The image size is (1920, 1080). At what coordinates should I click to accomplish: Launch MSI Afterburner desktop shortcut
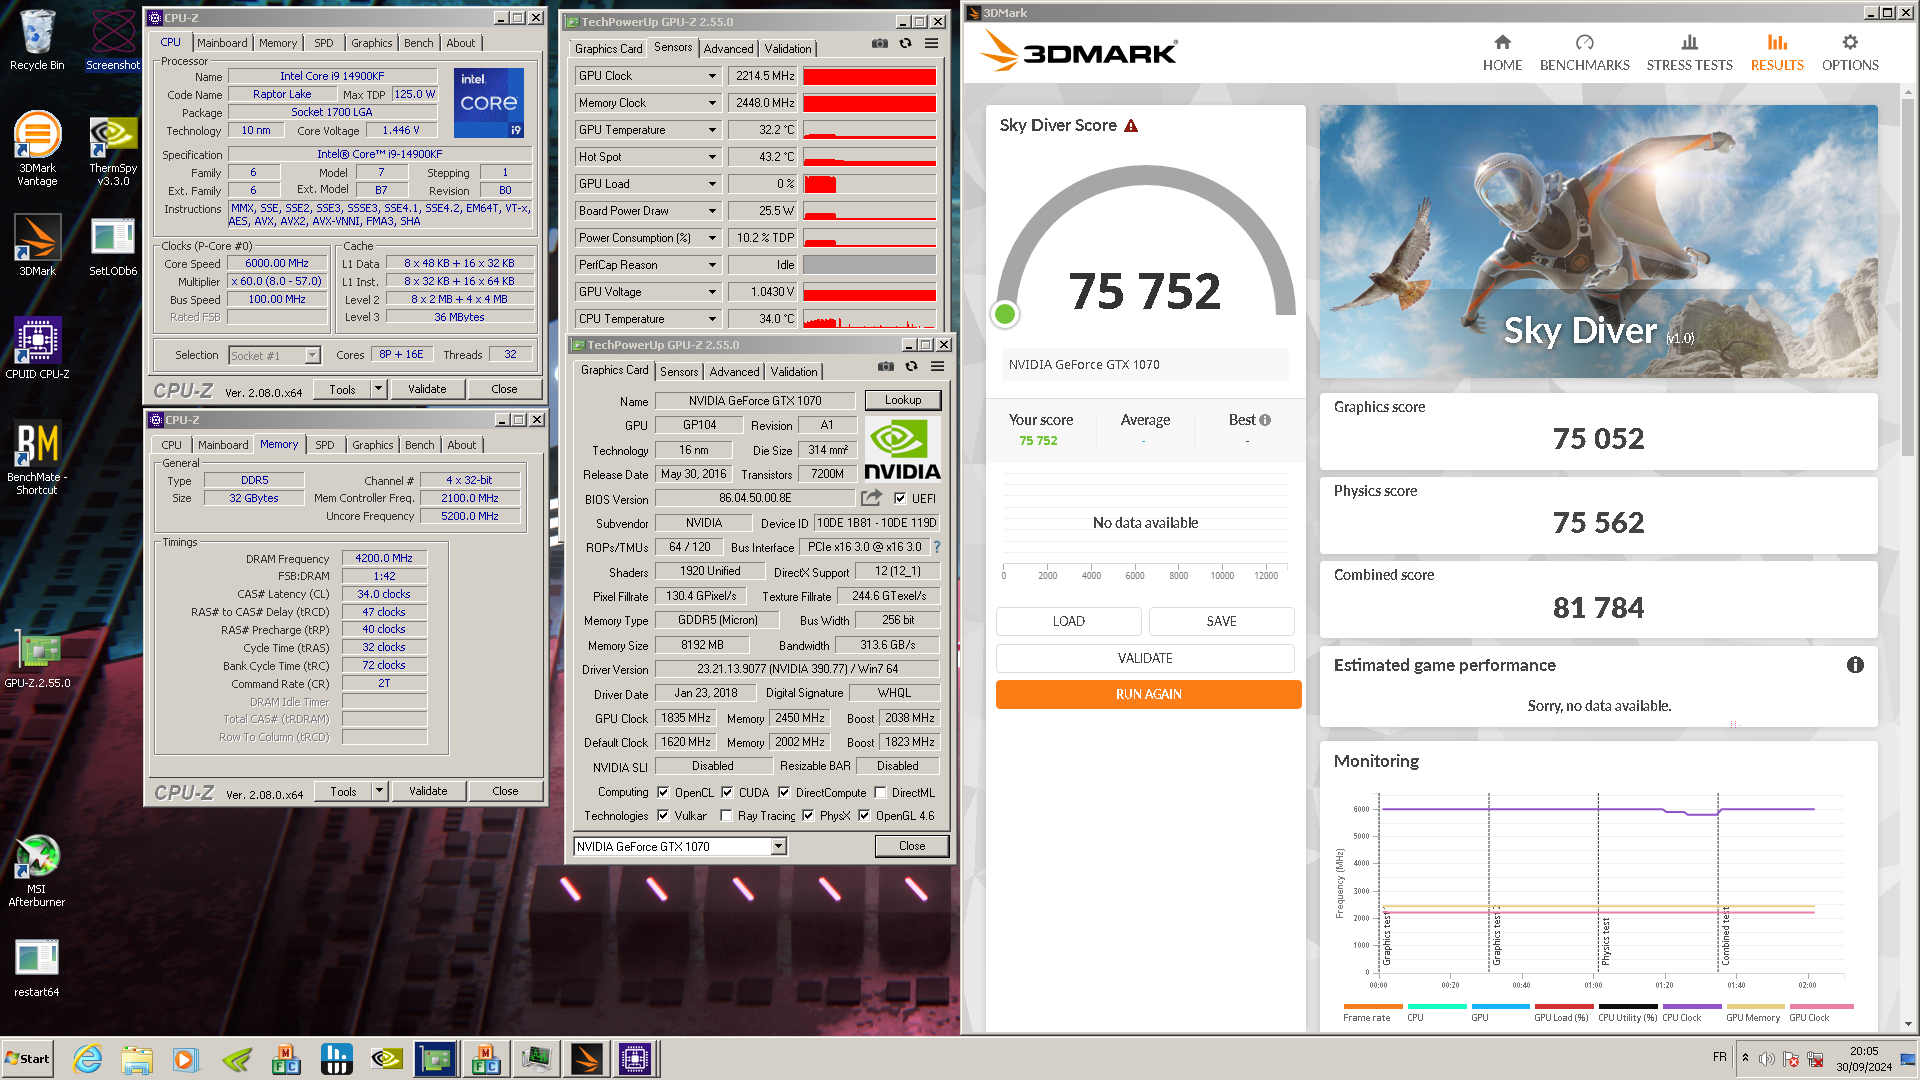(x=37, y=870)
